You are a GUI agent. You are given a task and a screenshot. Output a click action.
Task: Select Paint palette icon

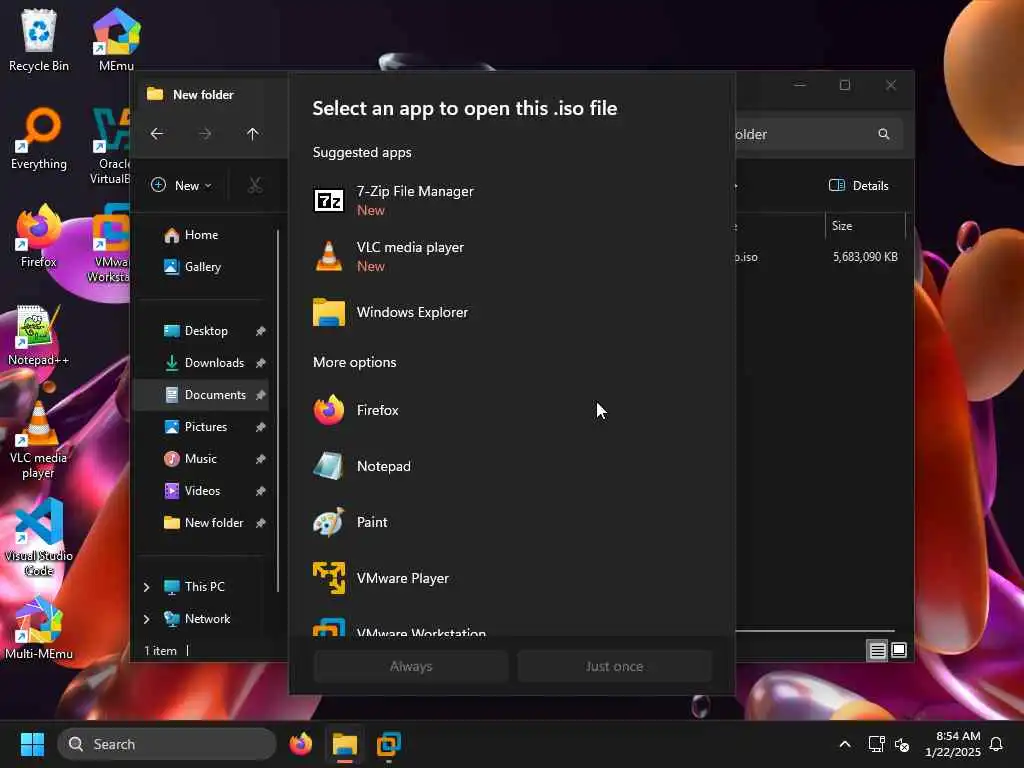[328, 522]
